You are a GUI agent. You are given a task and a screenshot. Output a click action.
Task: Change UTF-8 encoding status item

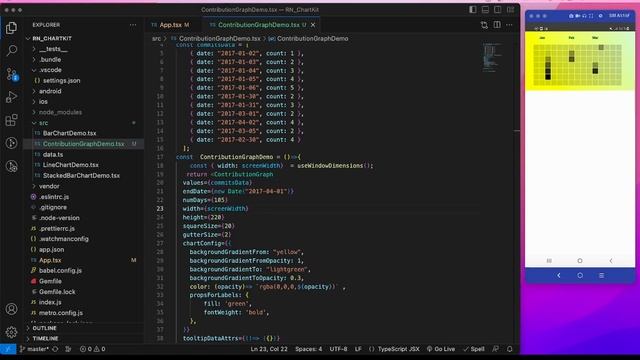(338, 349)
